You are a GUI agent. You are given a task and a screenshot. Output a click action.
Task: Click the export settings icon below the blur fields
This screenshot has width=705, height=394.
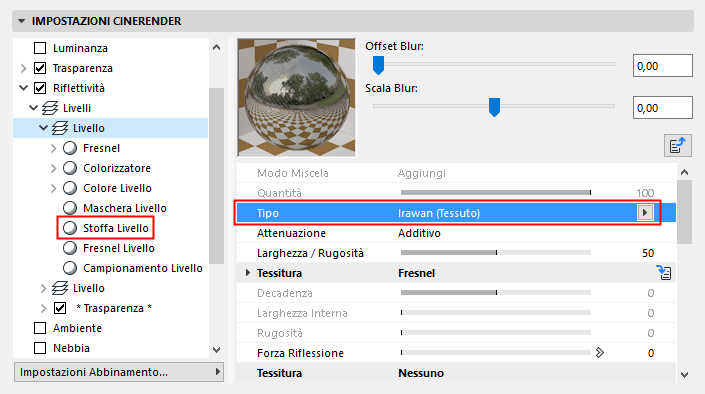tap(678, 145)
